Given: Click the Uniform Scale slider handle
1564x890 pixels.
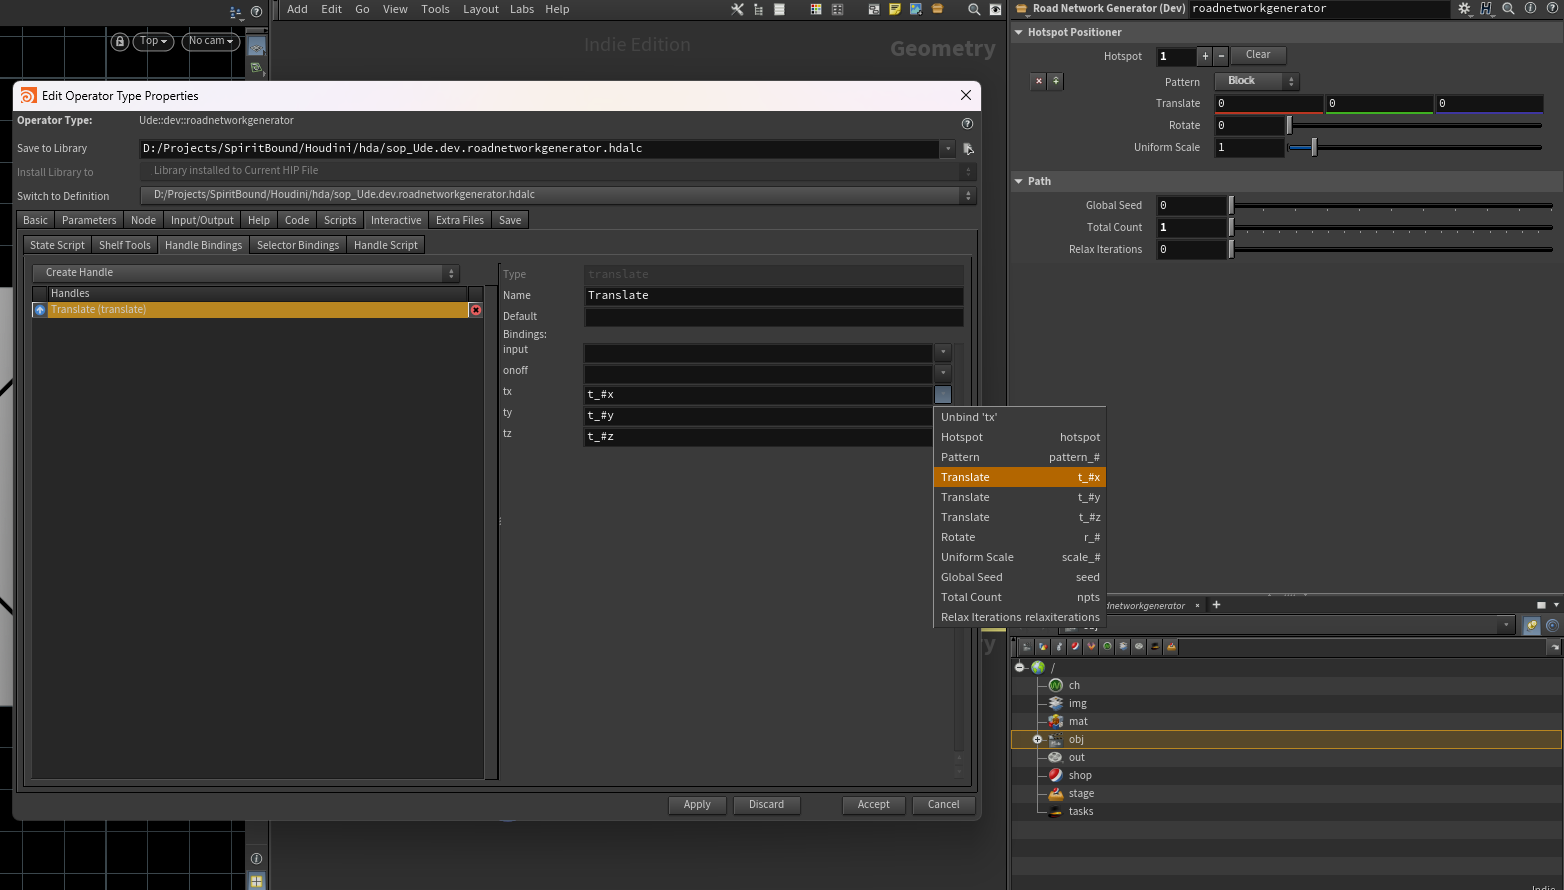Looking at the screenshot, I should tap(1314, 147).
